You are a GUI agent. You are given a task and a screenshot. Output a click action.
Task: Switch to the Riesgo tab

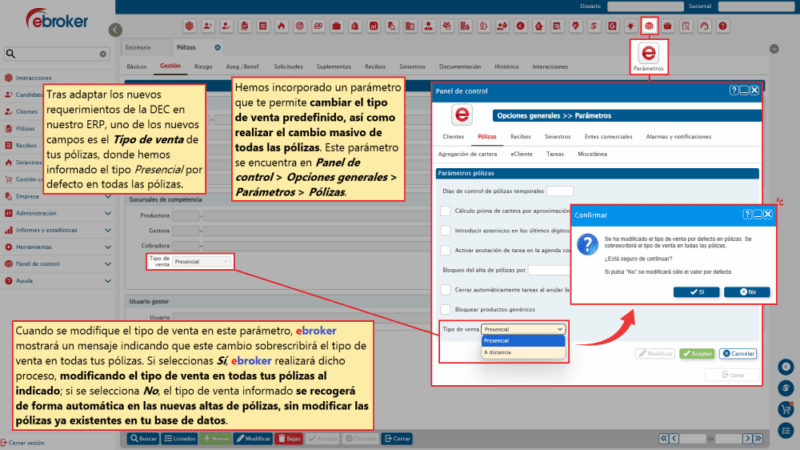pyautogui.click(x=203, y=66)
